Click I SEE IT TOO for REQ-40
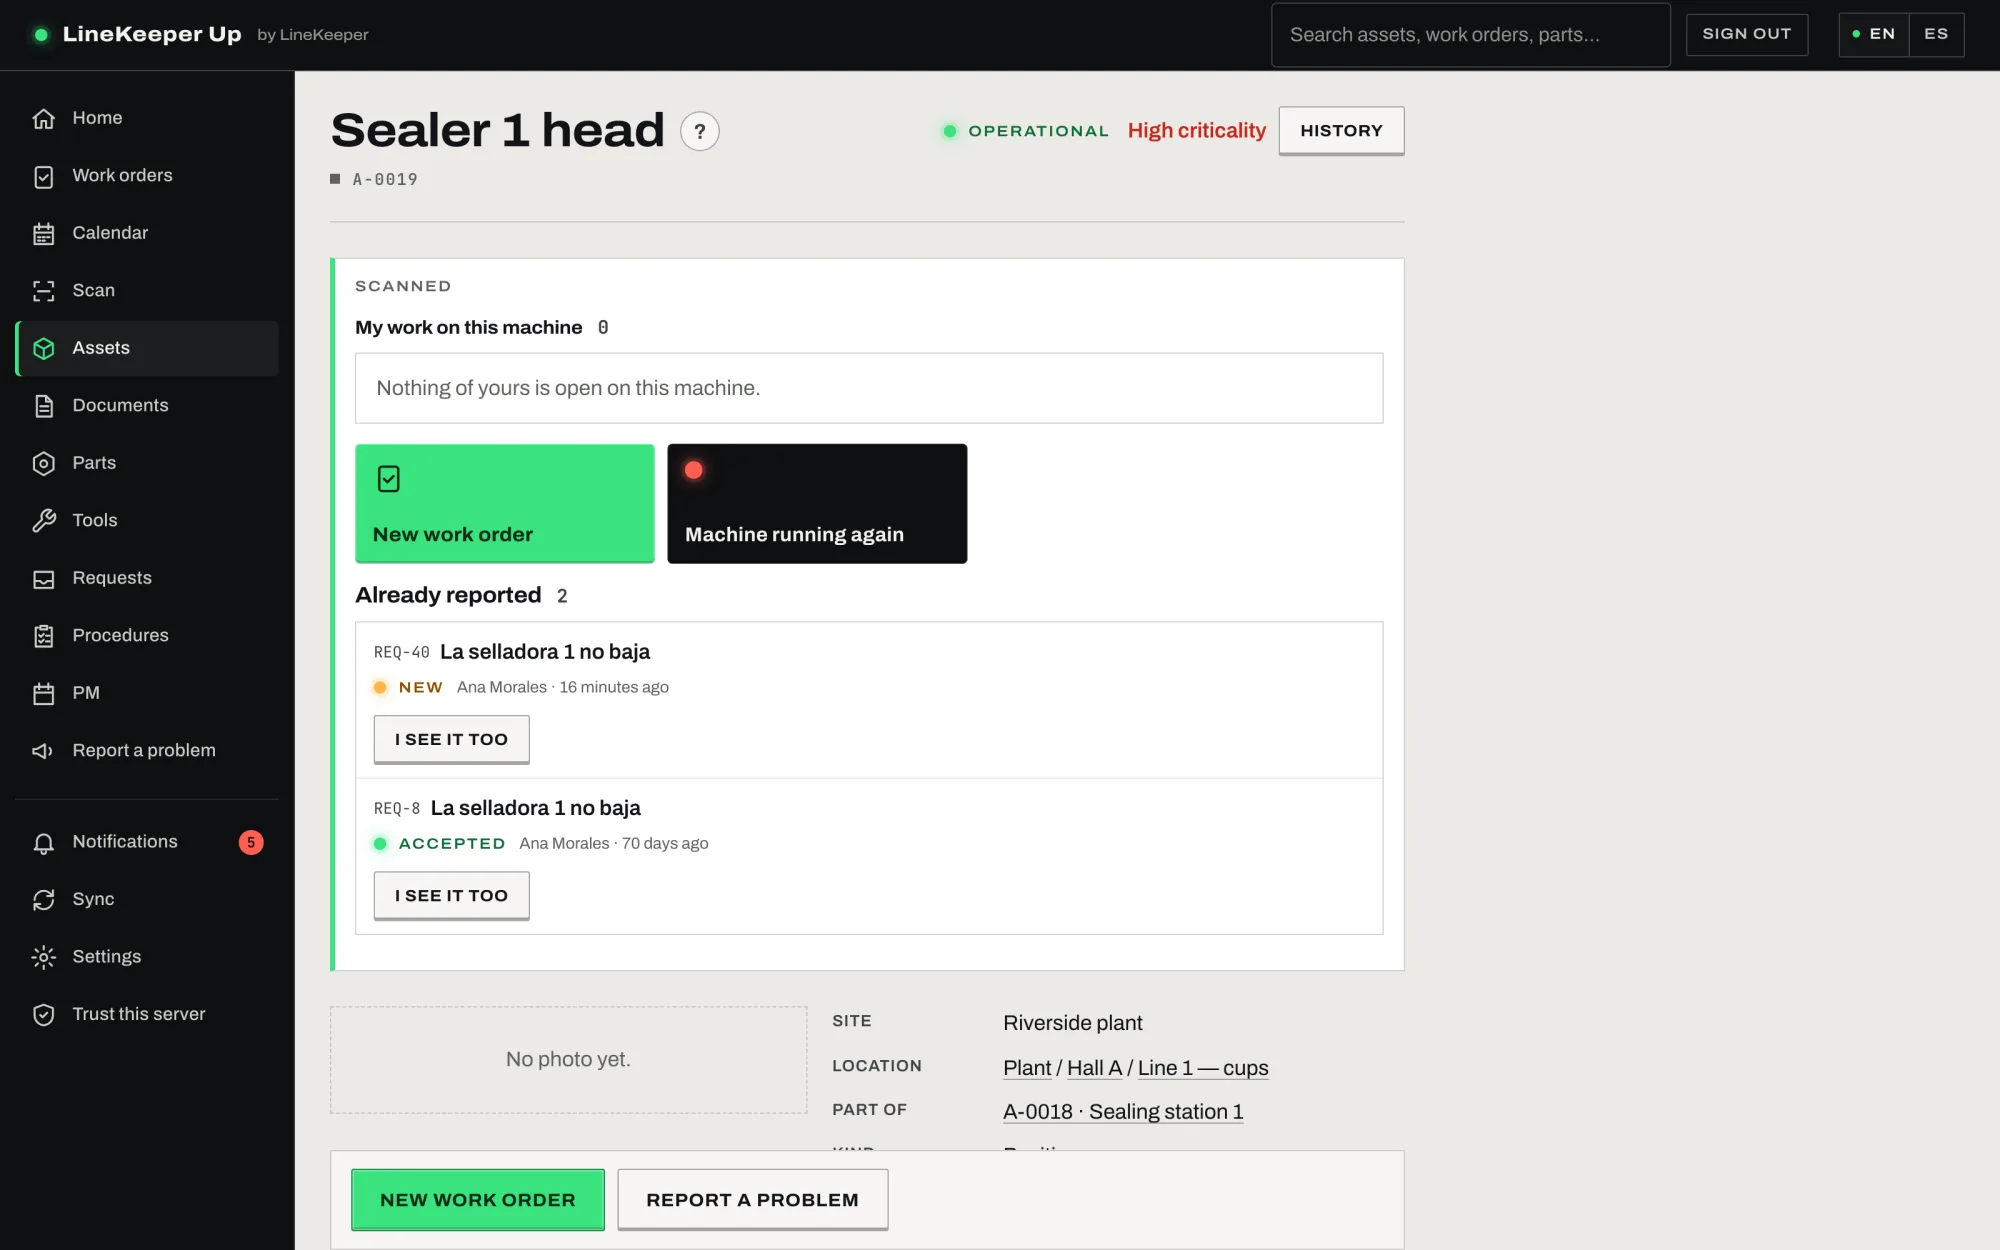 point(451,739)
